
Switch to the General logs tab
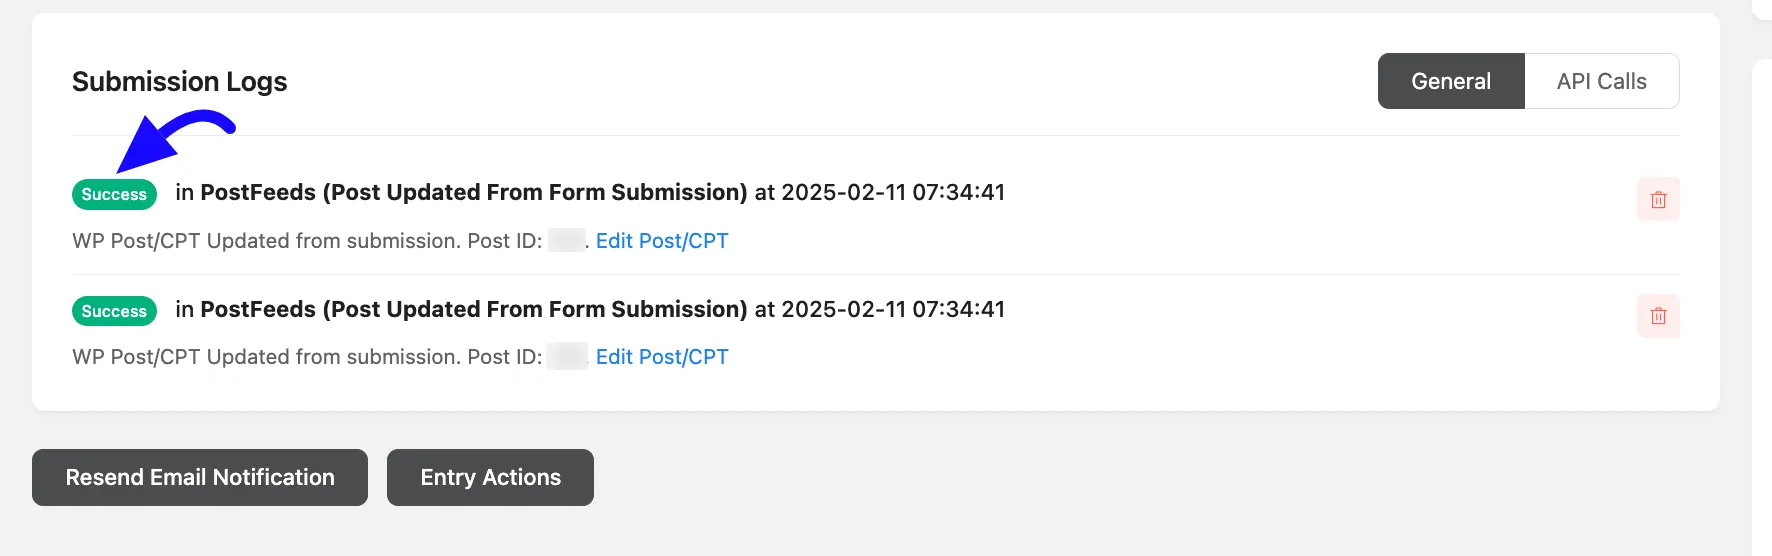pos(1451,81)
